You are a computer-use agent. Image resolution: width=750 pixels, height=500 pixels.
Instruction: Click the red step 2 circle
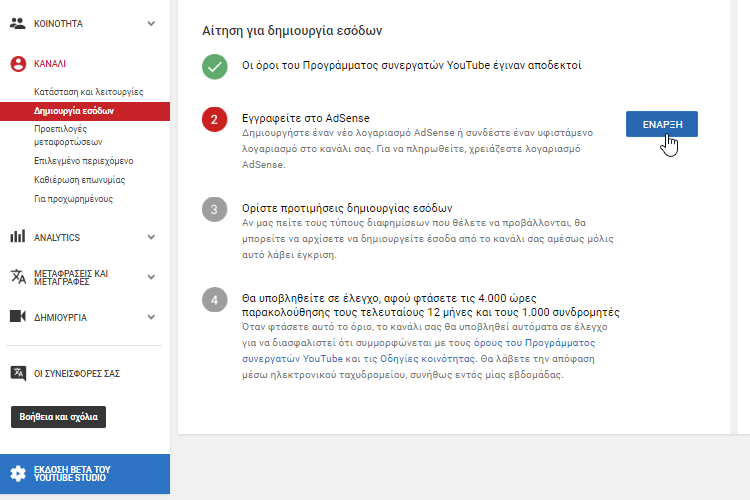215,119
